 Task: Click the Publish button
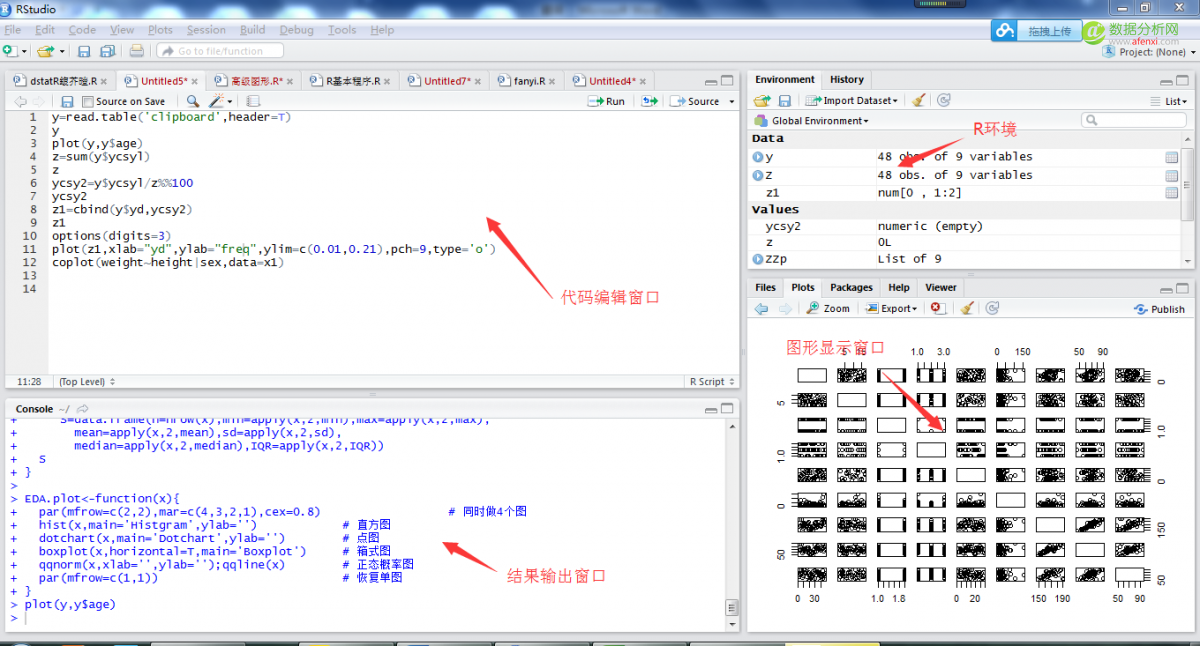(1160, 309)
